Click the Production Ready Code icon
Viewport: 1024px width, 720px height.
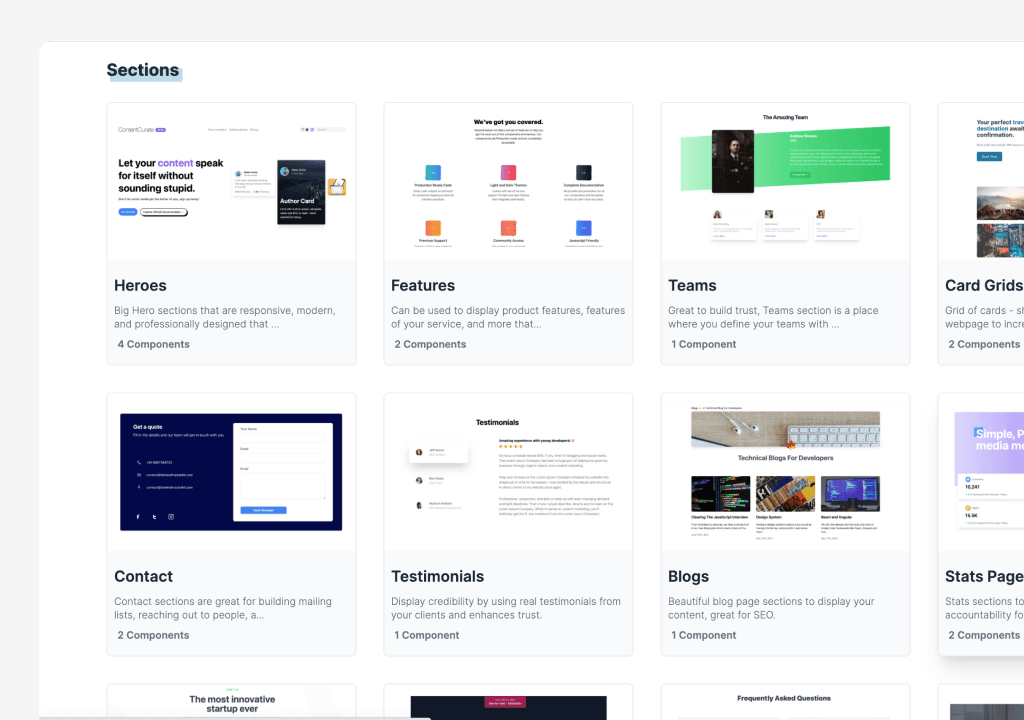click(x=432, y=173)
